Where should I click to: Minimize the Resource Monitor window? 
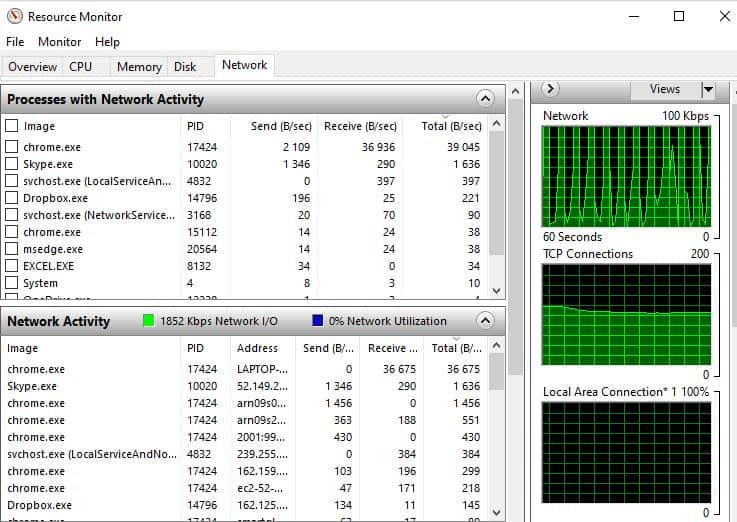tap(634, 16)
